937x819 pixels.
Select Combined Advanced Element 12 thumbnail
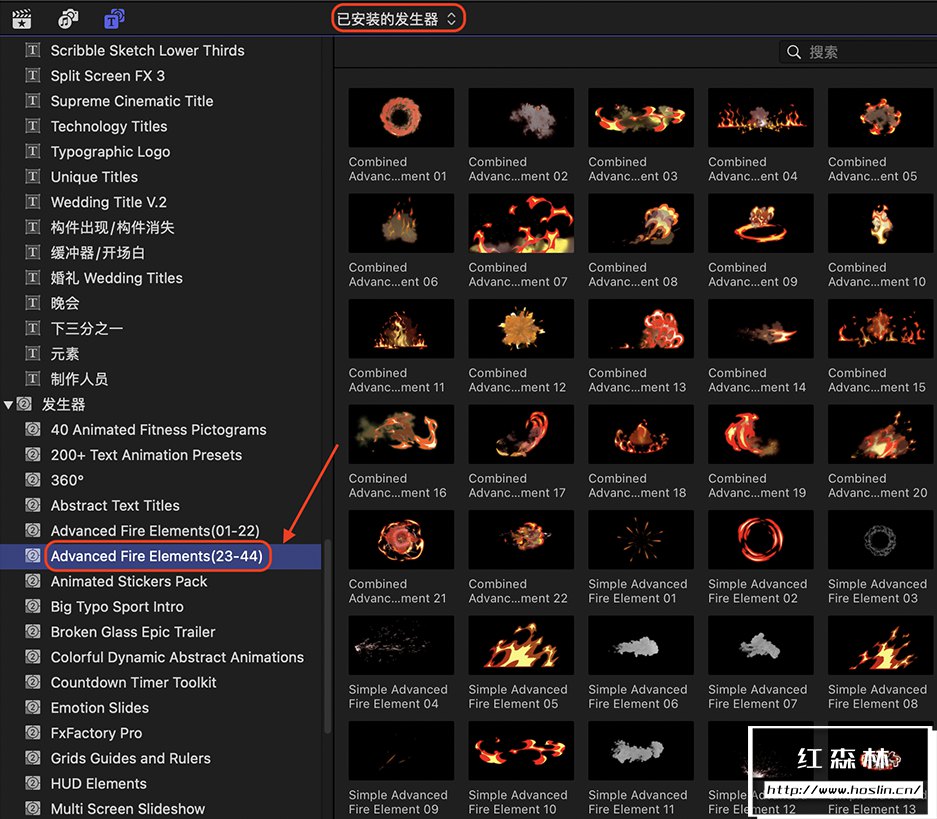click(521, 329)
